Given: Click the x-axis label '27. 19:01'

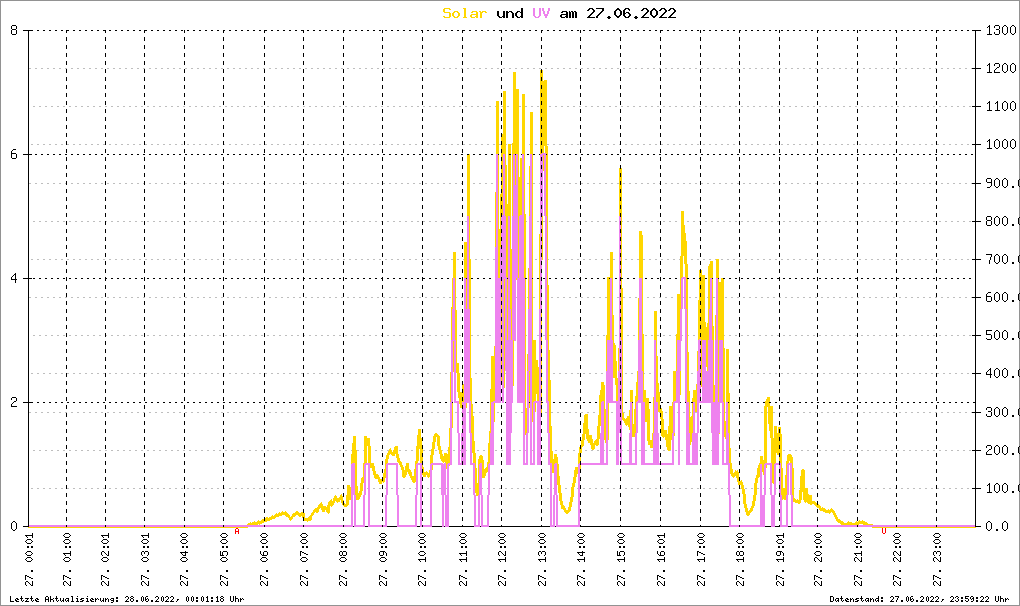Looking at the screenshot, I should coord(781,560).
